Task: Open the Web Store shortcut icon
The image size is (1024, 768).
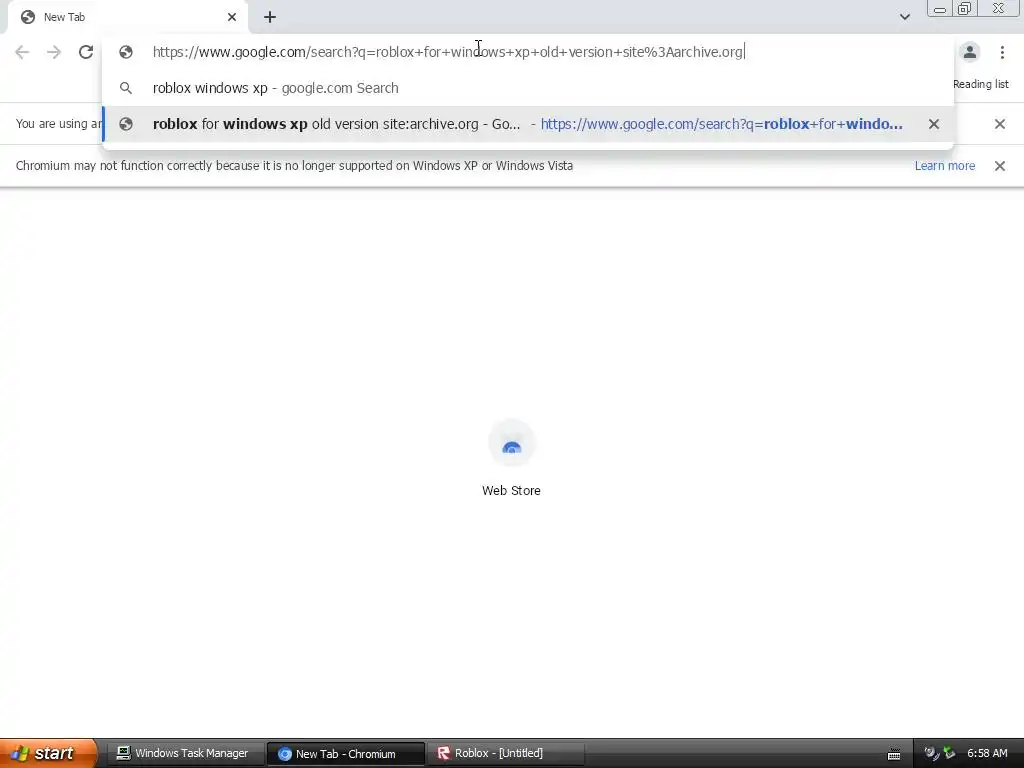Action: (511, 445)
